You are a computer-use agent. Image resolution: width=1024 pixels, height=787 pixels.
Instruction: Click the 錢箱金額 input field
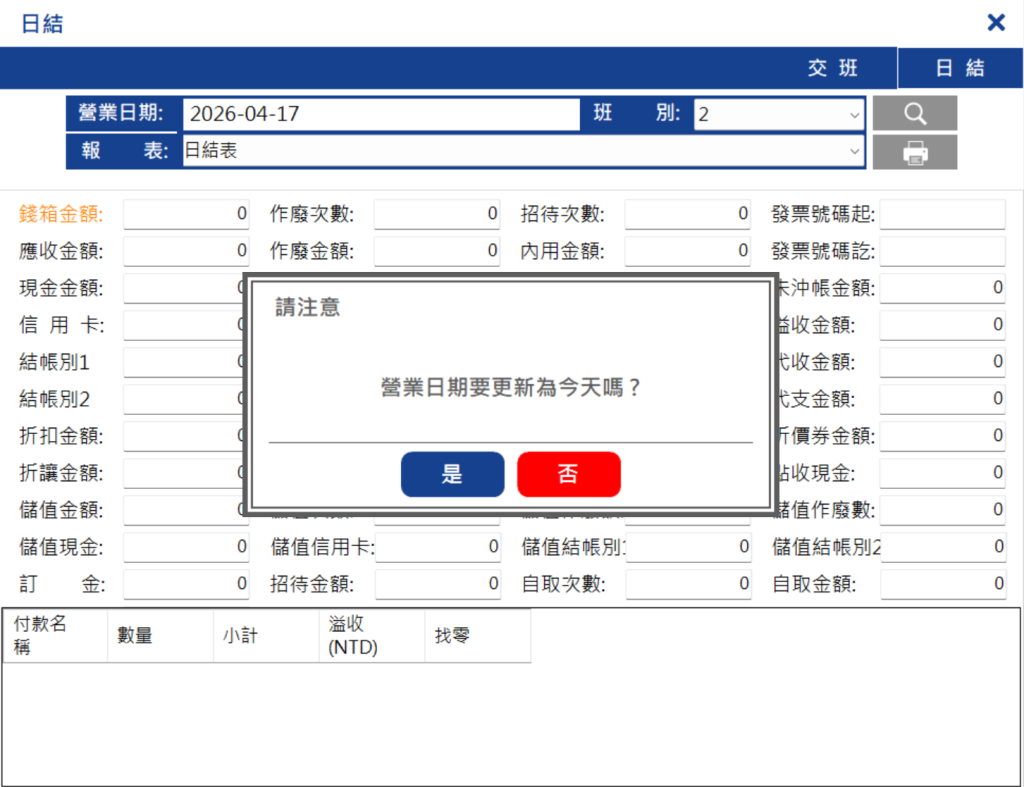[x=186, y=214]
